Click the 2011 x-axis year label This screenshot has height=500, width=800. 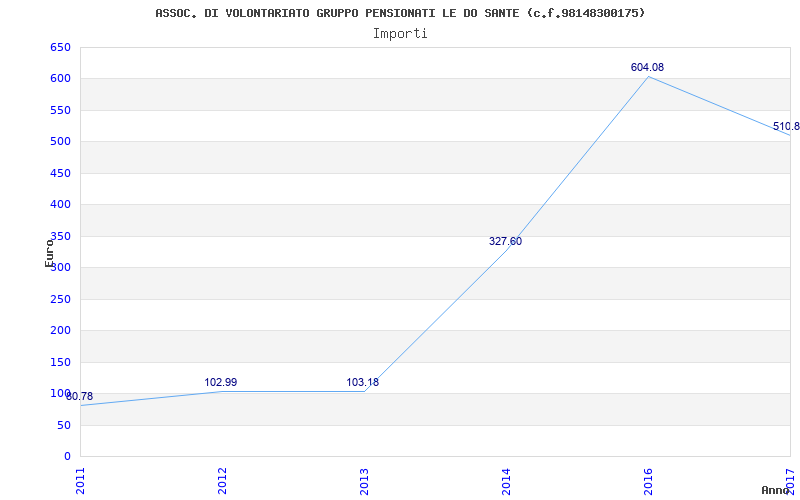tap(81, 481)
